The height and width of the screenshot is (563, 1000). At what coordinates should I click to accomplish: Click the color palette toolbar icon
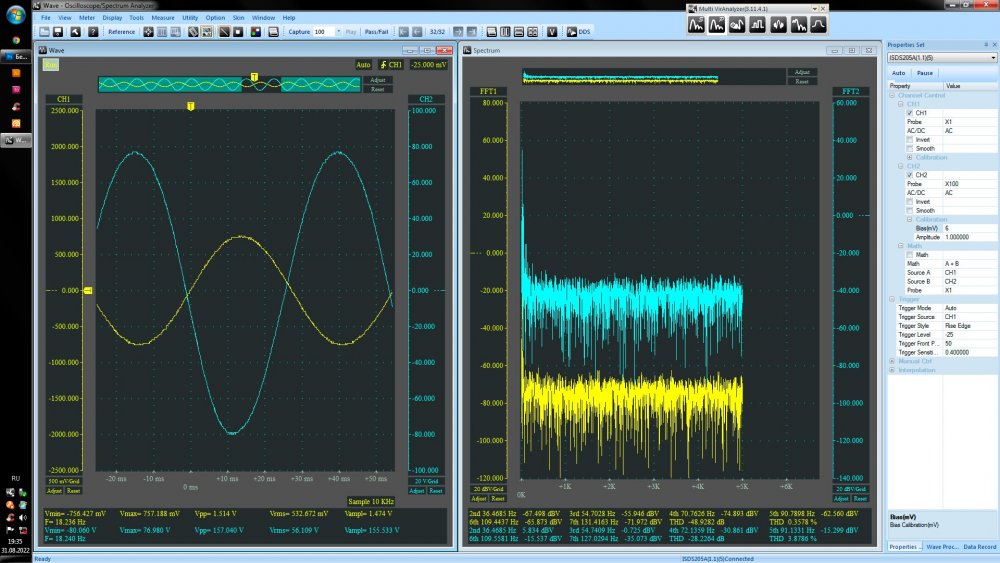255,32
